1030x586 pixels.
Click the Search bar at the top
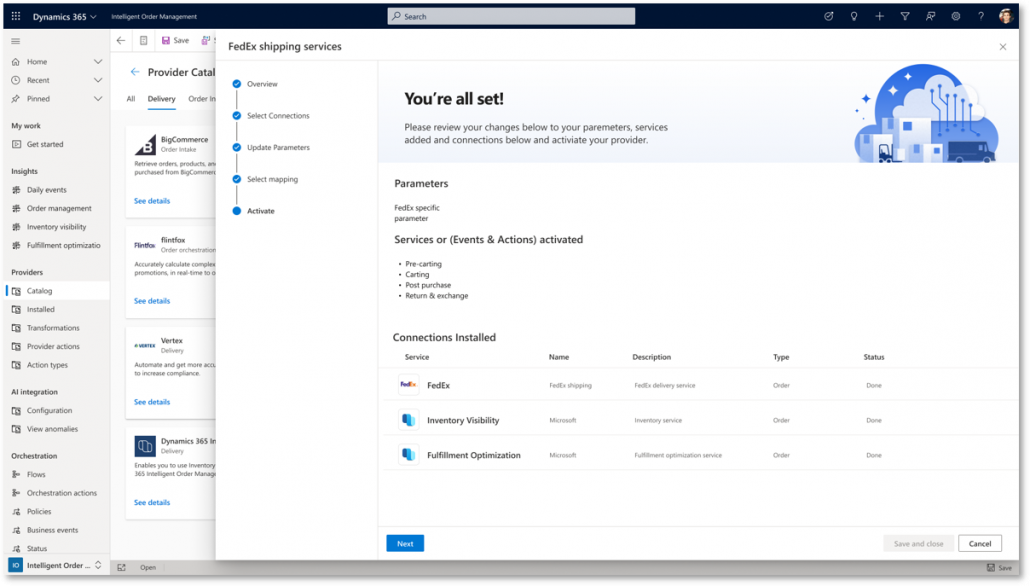coord(510,16)
